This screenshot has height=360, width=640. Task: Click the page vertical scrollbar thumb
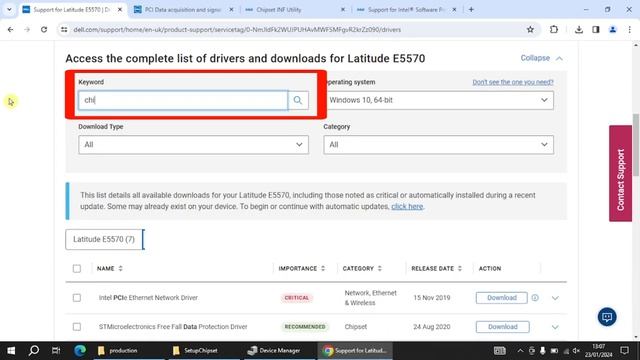click(x=636, y=145)
